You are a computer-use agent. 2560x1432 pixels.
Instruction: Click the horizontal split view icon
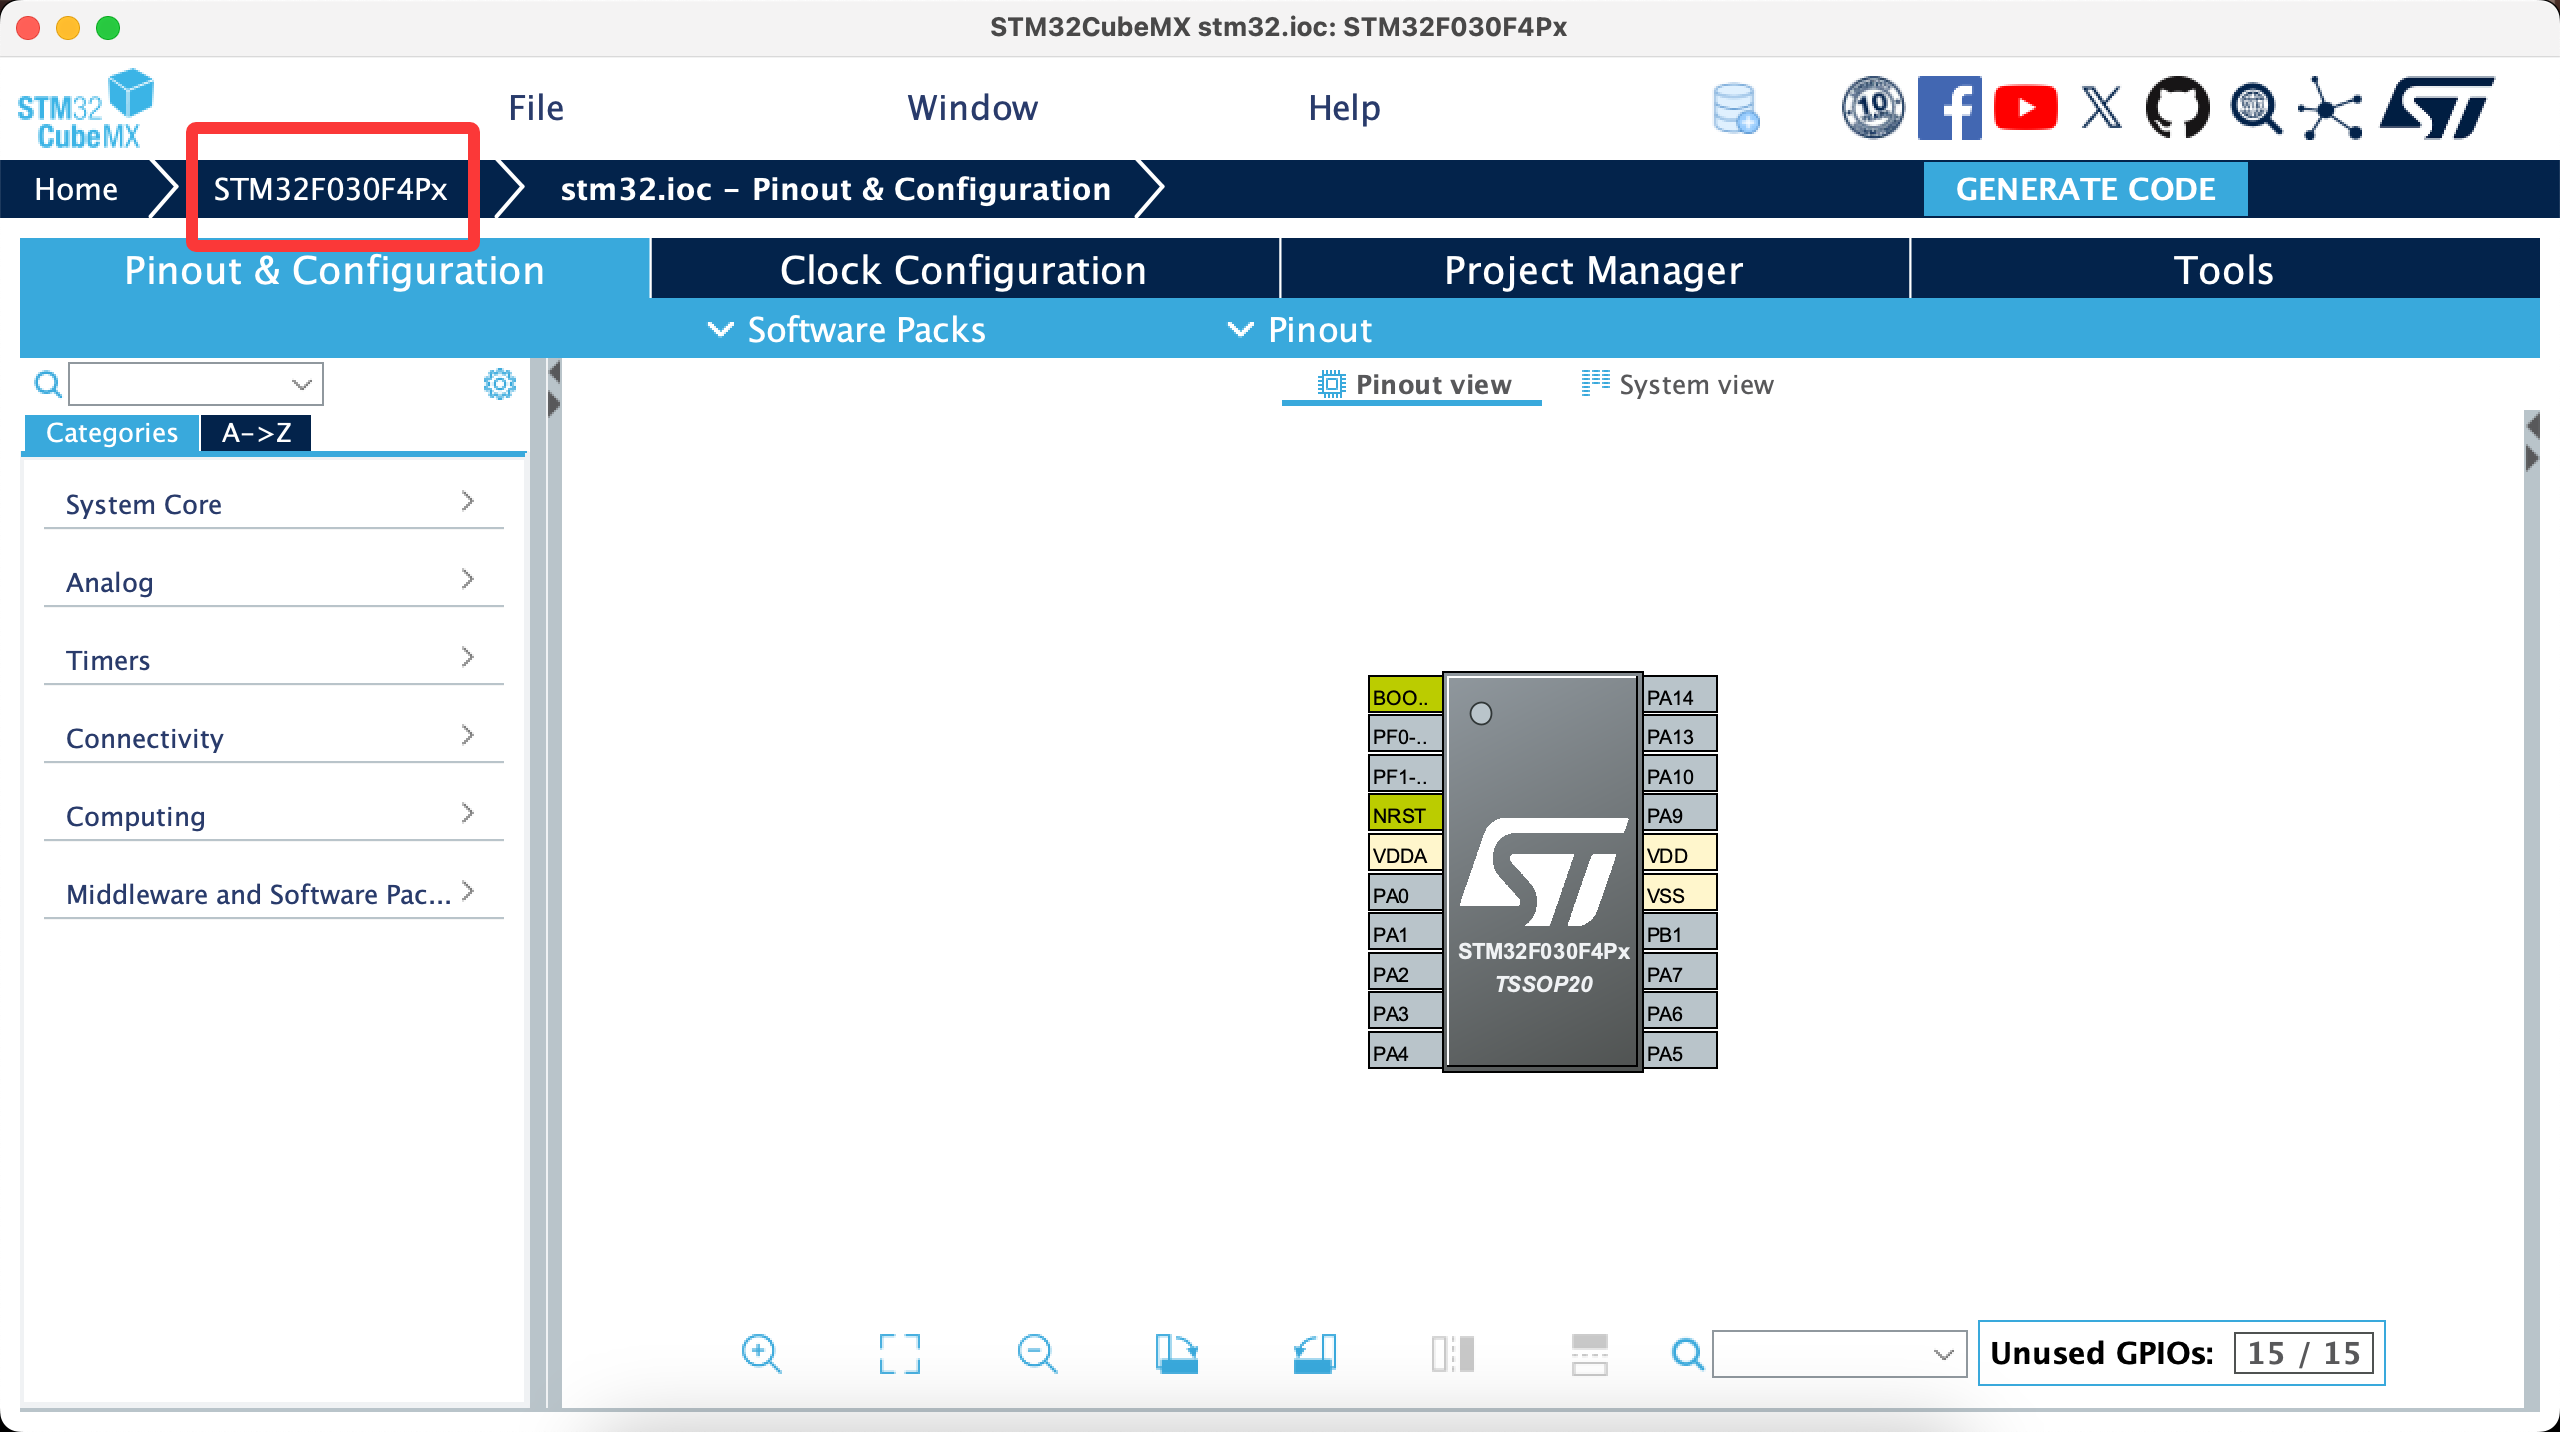pyautogui.click(x=1589, y=1354)
